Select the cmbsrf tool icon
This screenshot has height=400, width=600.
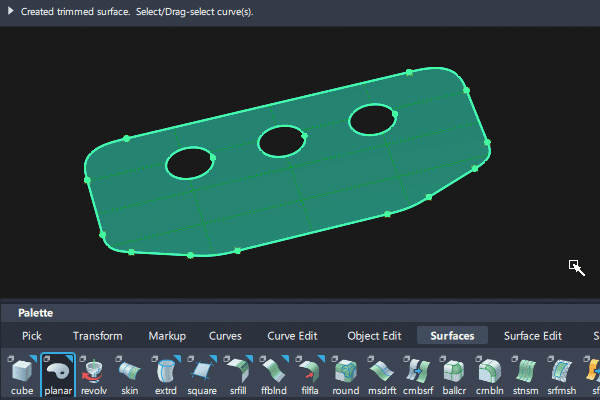pos(418,375)
